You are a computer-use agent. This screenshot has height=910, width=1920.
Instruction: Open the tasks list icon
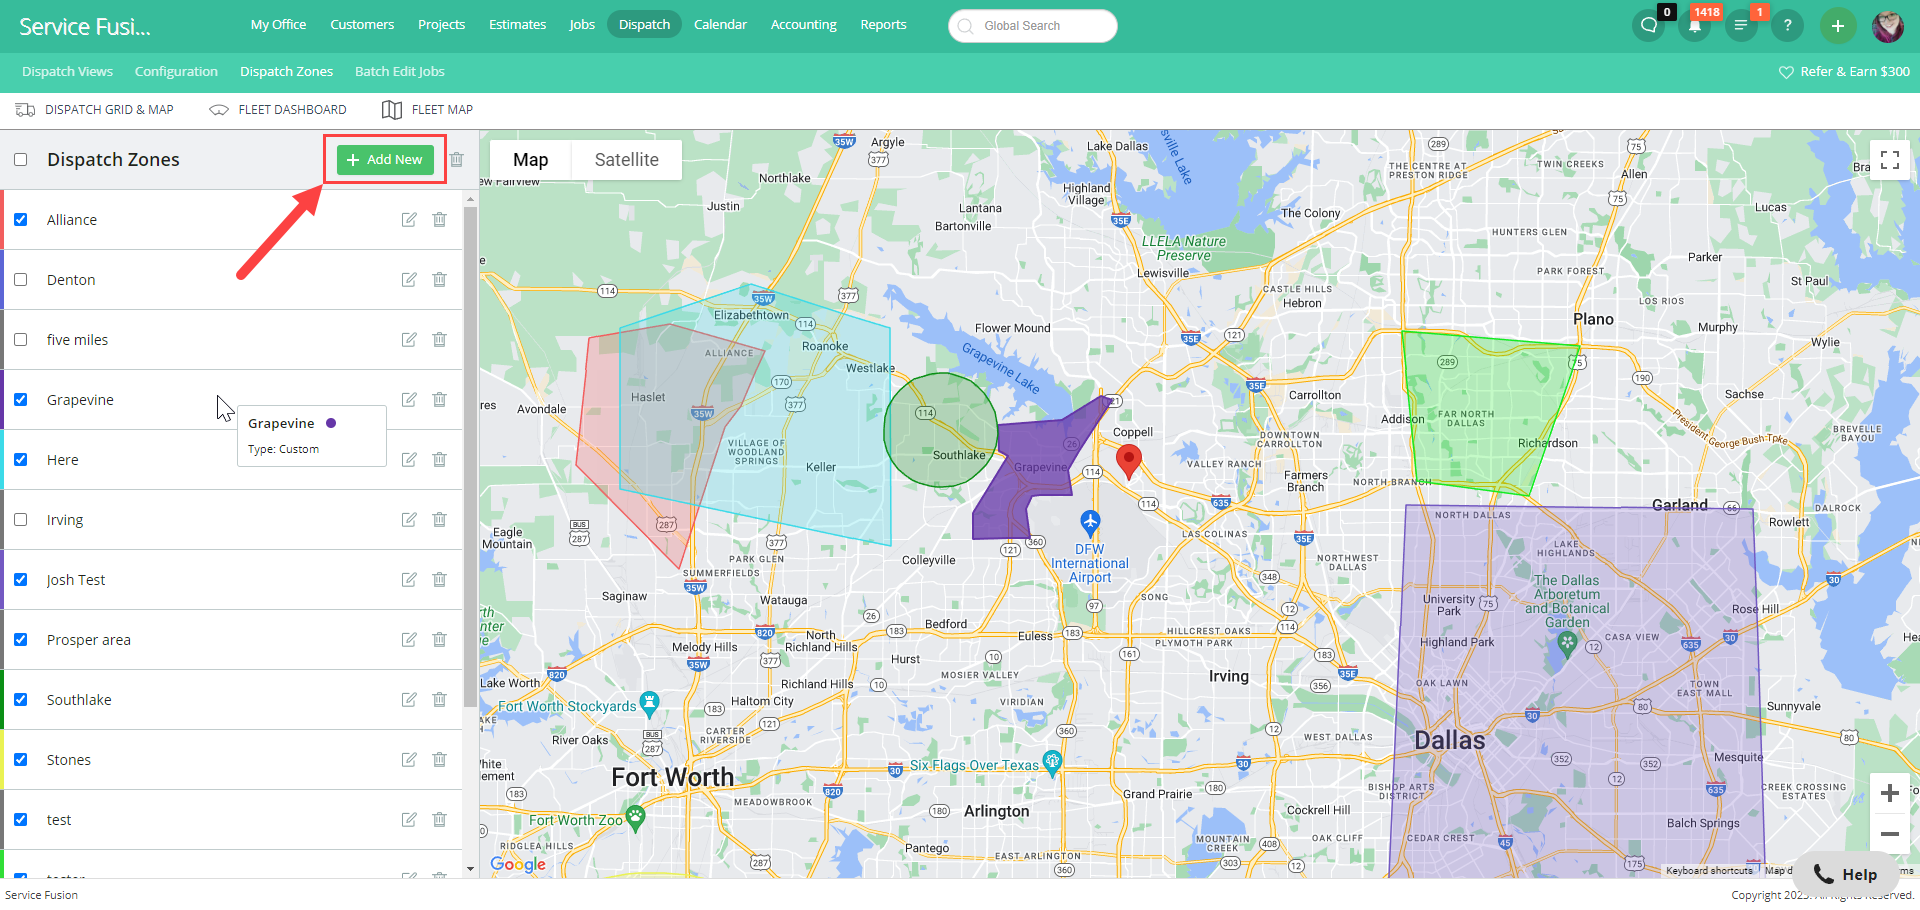(1741, 25)
